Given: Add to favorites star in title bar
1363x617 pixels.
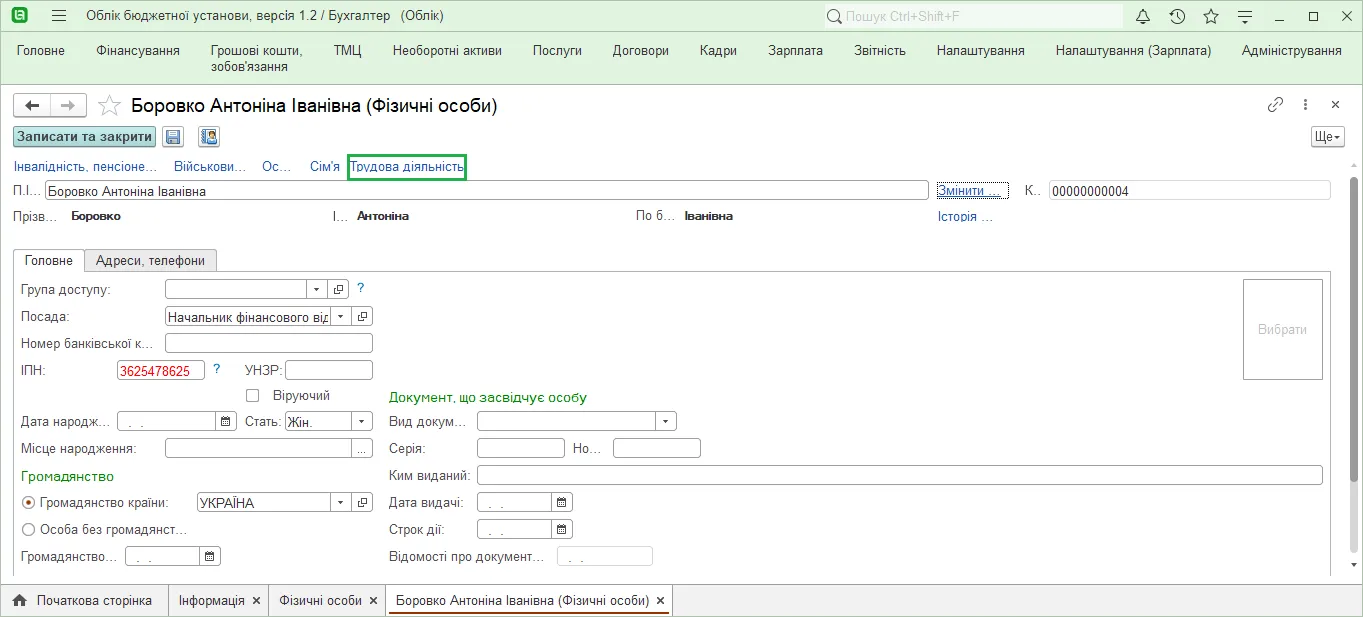Looking at the screenshot, I should [1211, 16].
